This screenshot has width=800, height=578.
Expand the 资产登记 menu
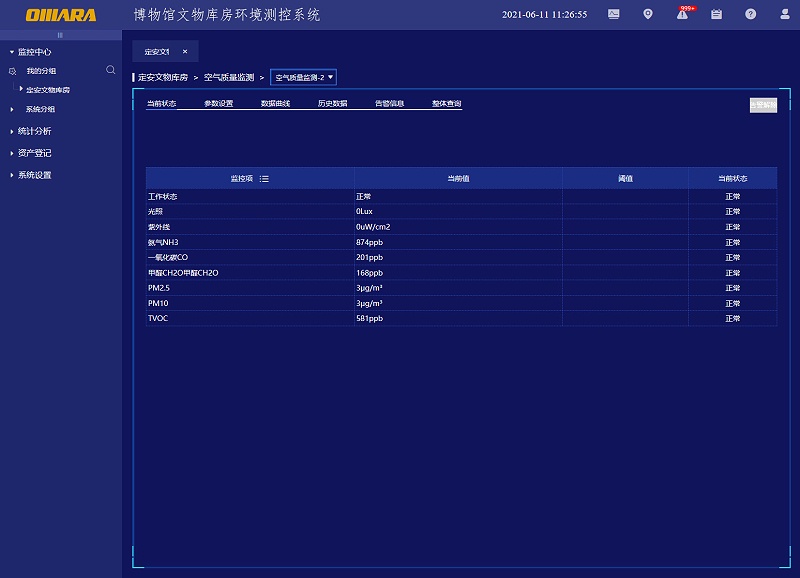pos(34,153)
